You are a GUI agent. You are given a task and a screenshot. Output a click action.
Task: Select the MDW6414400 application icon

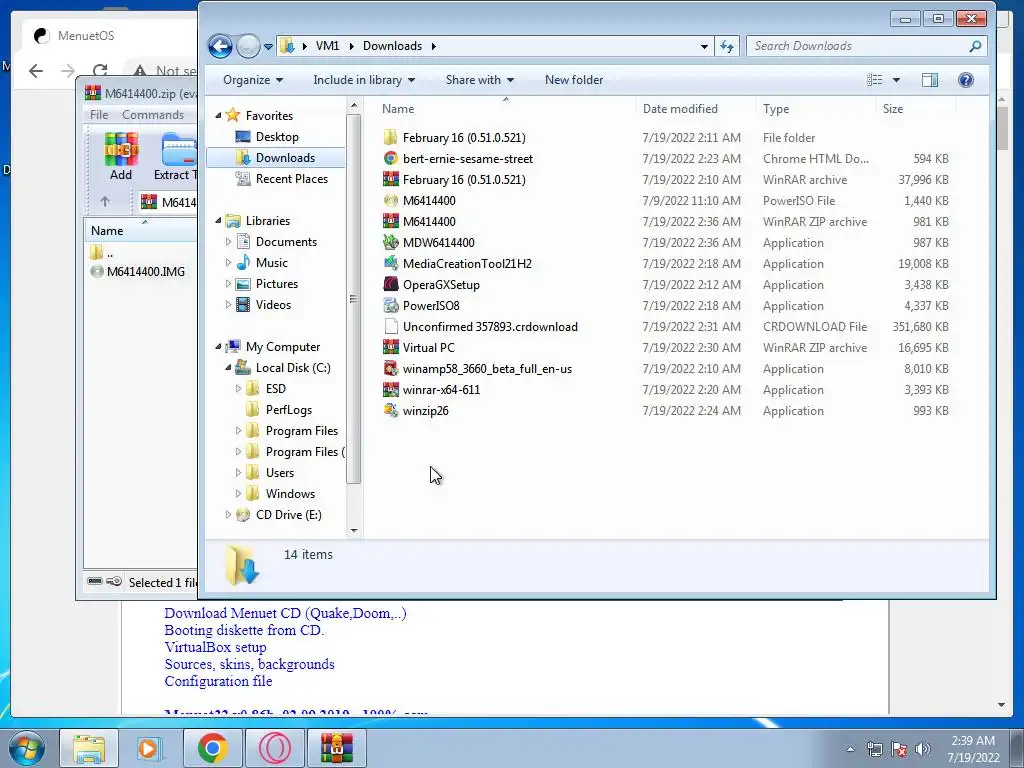(x=391, y=242)
